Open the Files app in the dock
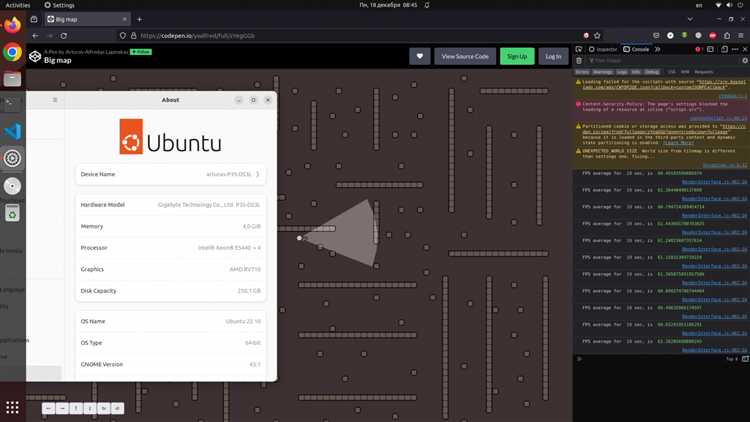 click(x=12, y=78)
